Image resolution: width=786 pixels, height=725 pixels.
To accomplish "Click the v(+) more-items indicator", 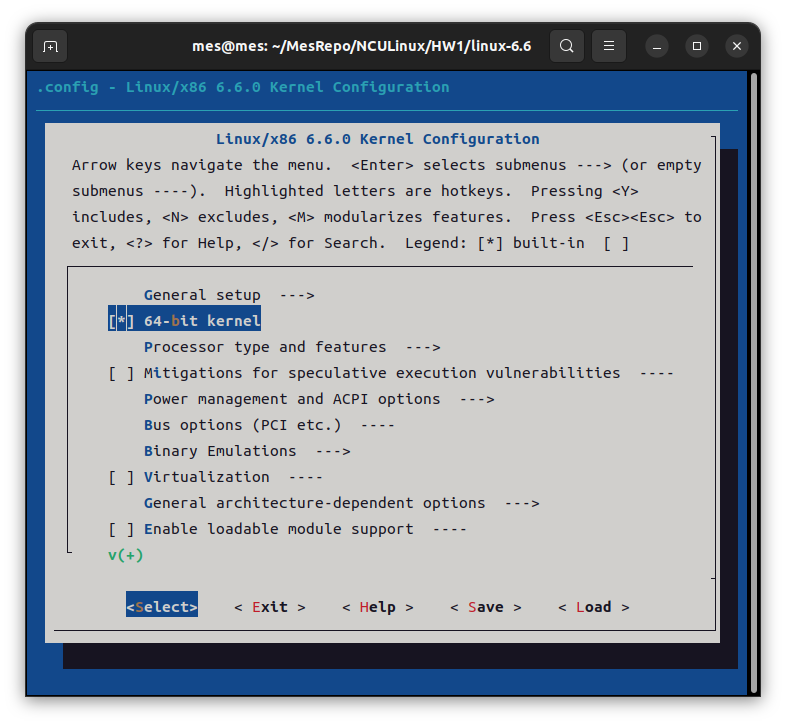I will 126,555.
